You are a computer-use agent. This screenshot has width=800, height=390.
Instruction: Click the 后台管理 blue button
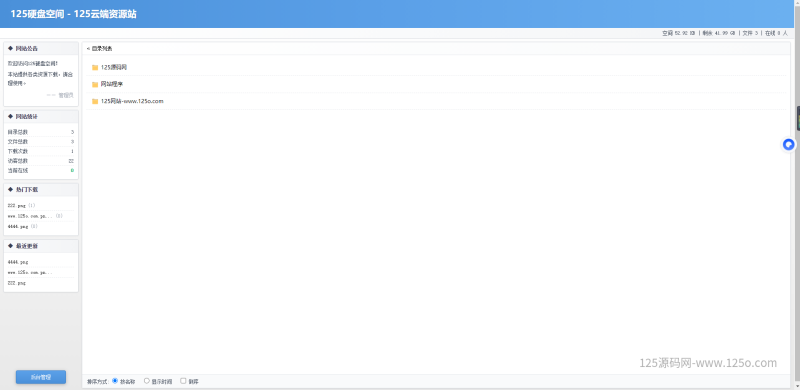click(x=41, y=377)
